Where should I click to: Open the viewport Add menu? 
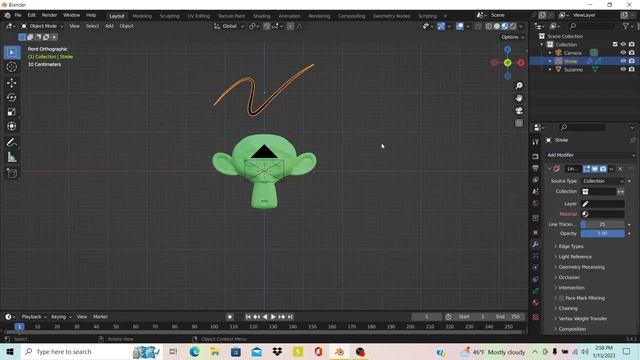click(x=109, y=26)
